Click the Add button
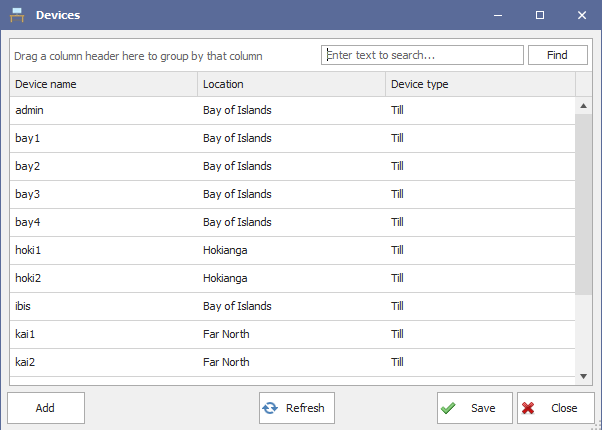The image size is (602, 430). click(46, 408)
